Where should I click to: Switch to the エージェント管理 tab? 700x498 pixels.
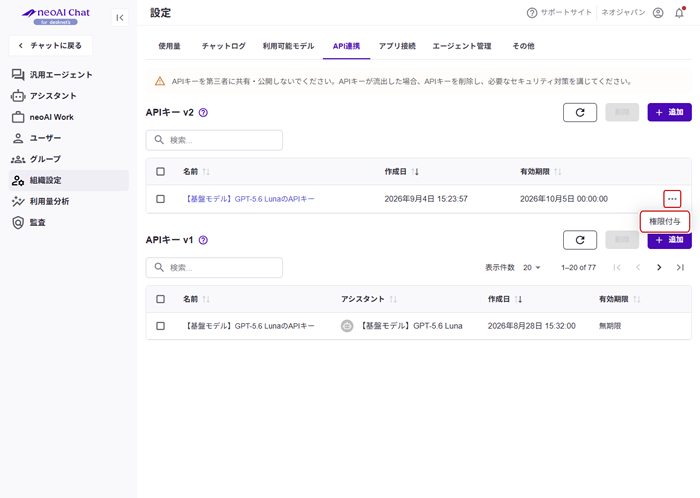click(462, 46)
